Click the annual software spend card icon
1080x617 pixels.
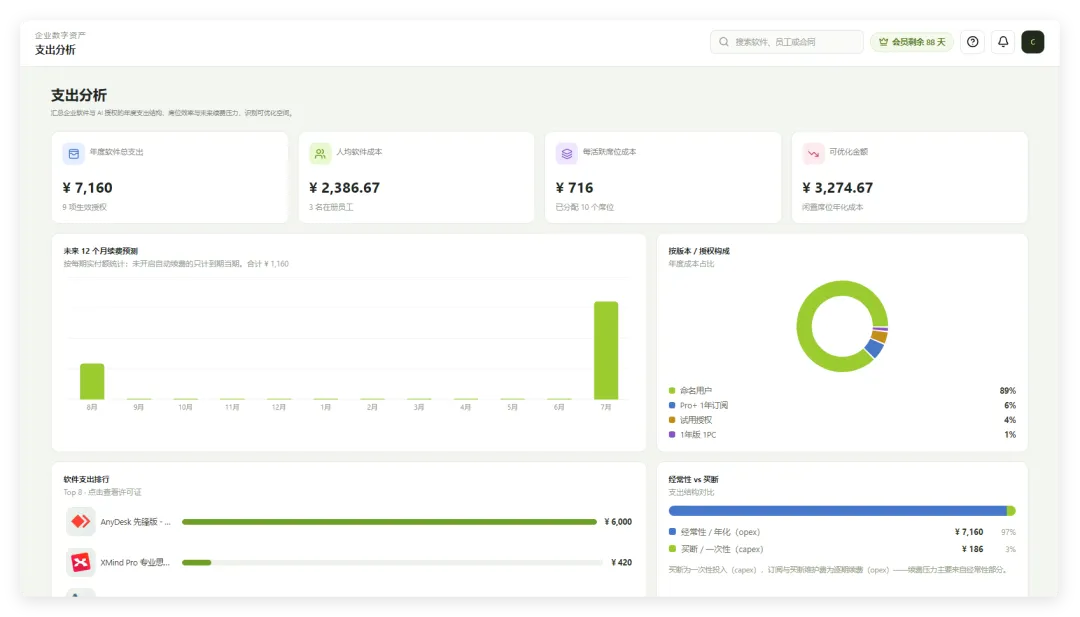[74, 154]
